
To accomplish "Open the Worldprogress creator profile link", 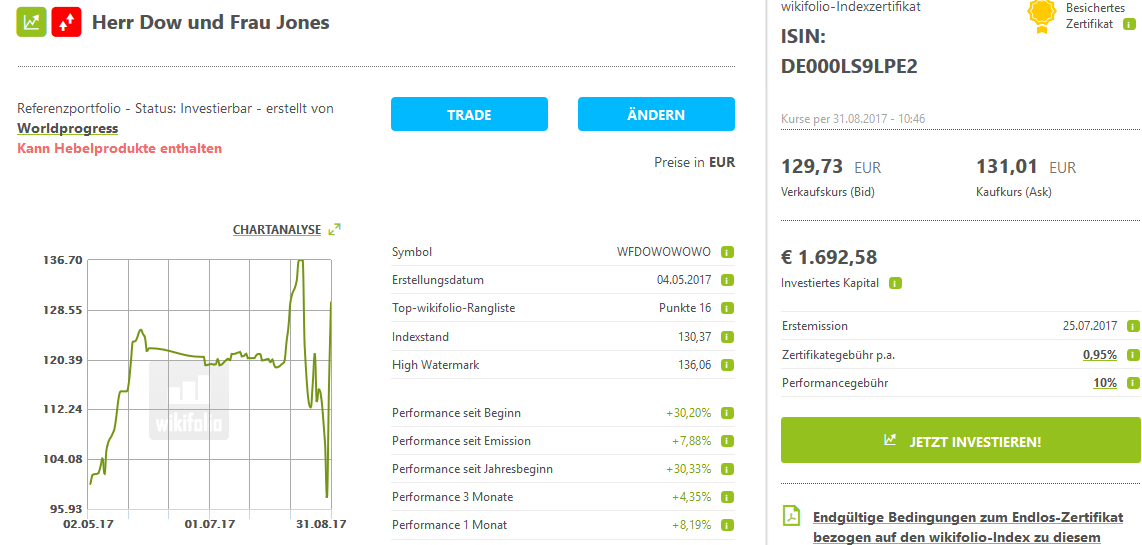I will click(x=67, y=128).
